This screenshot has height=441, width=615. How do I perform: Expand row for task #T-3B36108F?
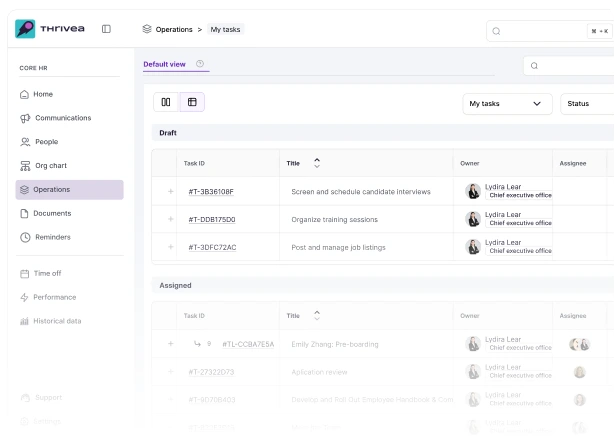click(x=171, y=191)
